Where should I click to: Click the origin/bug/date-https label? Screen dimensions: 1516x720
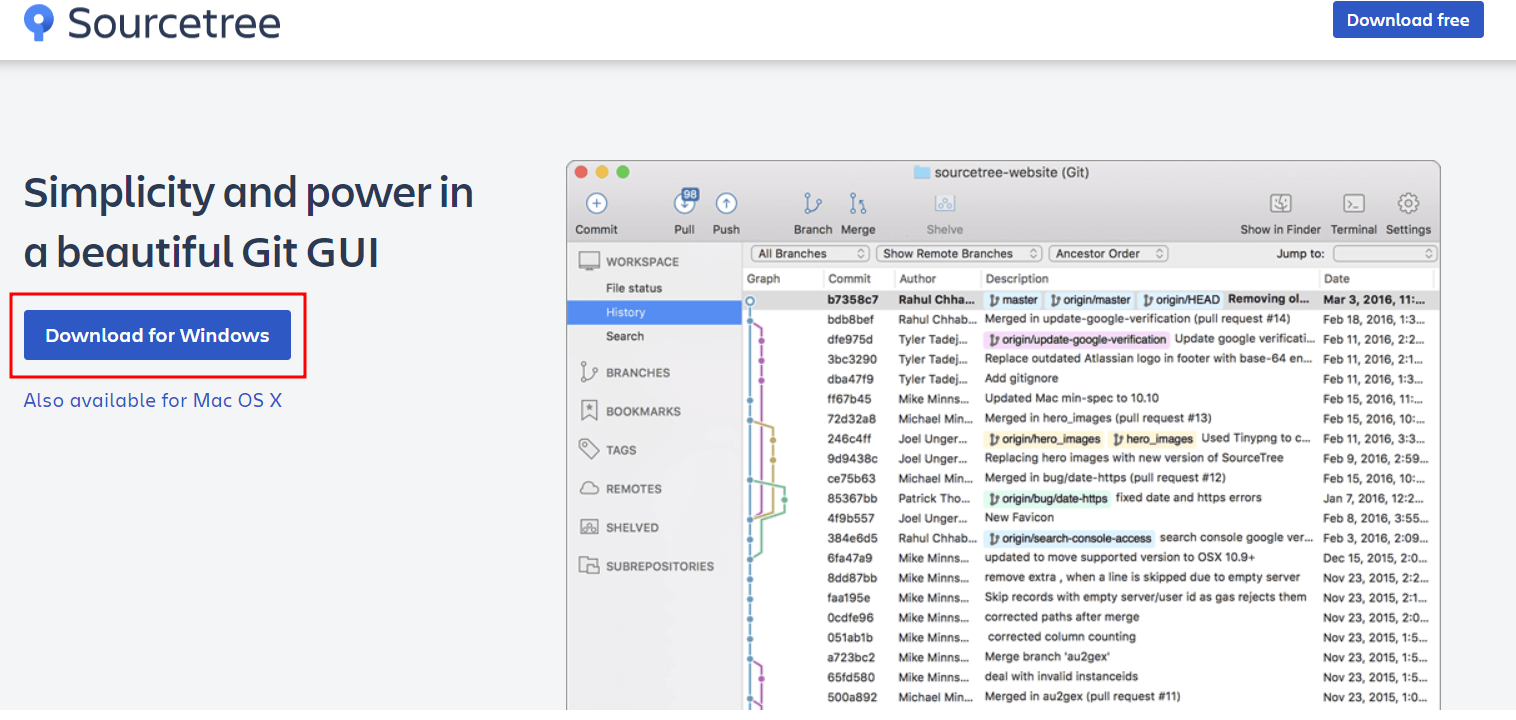tap(1048, 498)
